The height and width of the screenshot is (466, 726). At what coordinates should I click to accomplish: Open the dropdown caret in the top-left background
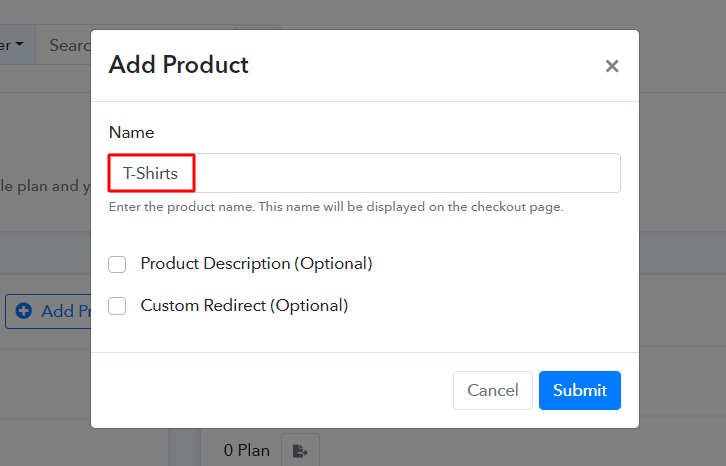(17, 45)
